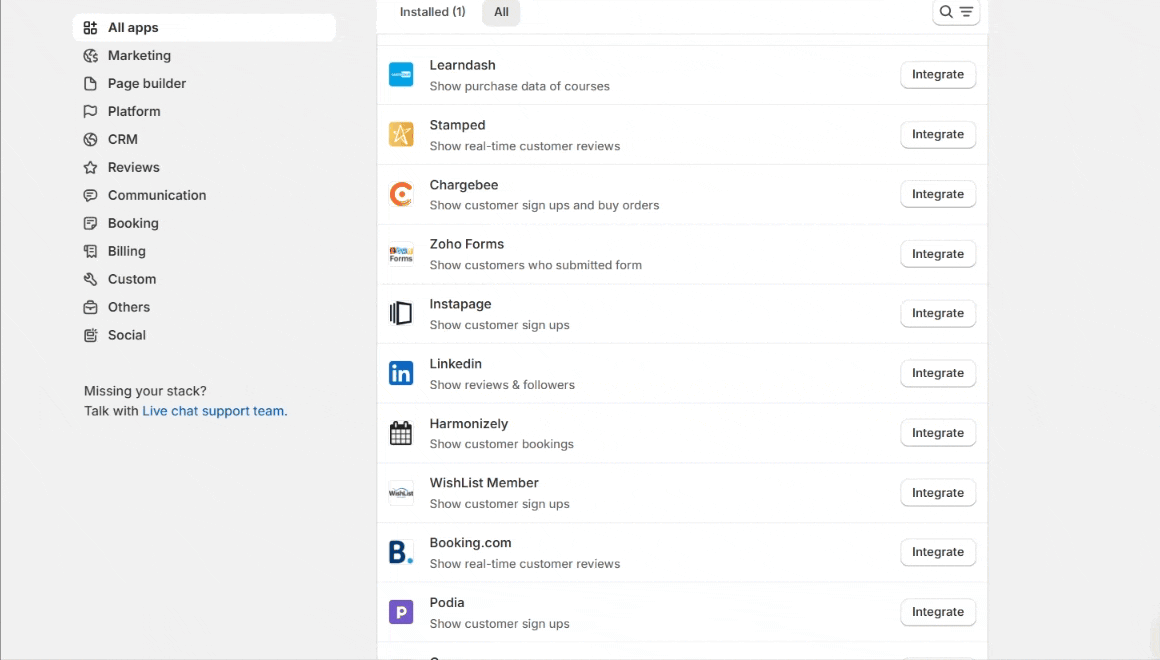
Task: Open the Marketing category
Action: tap(139, 56)
